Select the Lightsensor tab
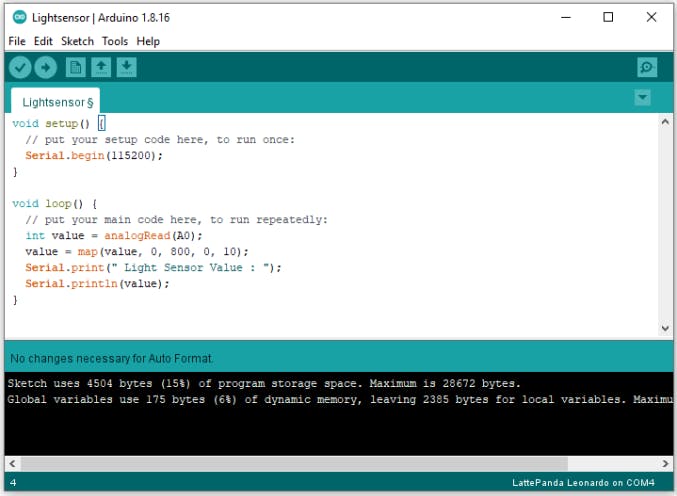The height and width of the screenshot is (496, 677). coord(56,102)
